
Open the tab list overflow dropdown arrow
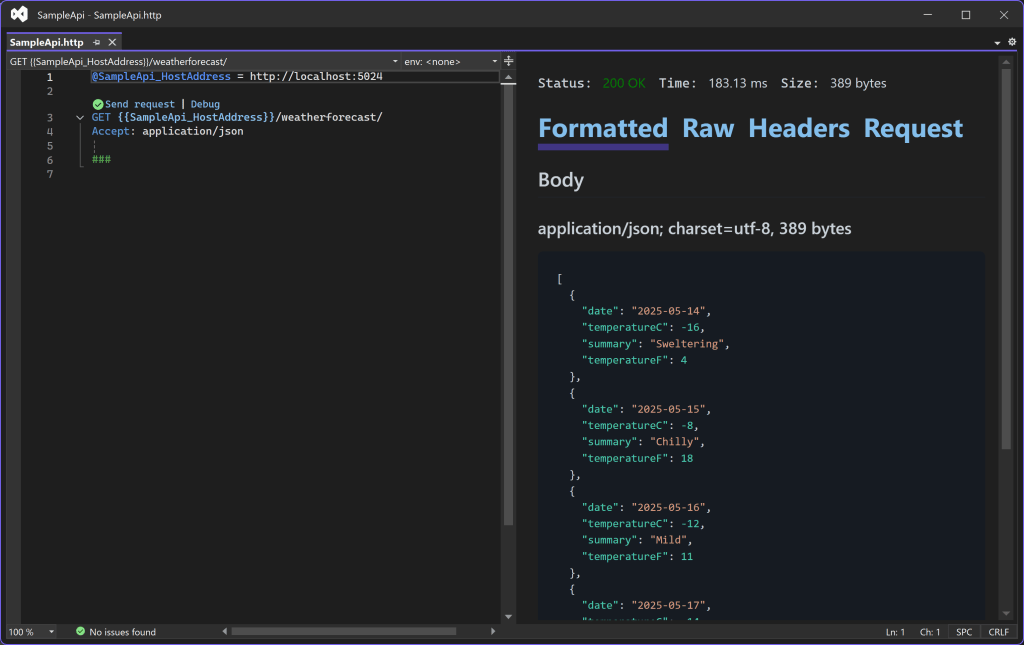click(x=997, y=43)
